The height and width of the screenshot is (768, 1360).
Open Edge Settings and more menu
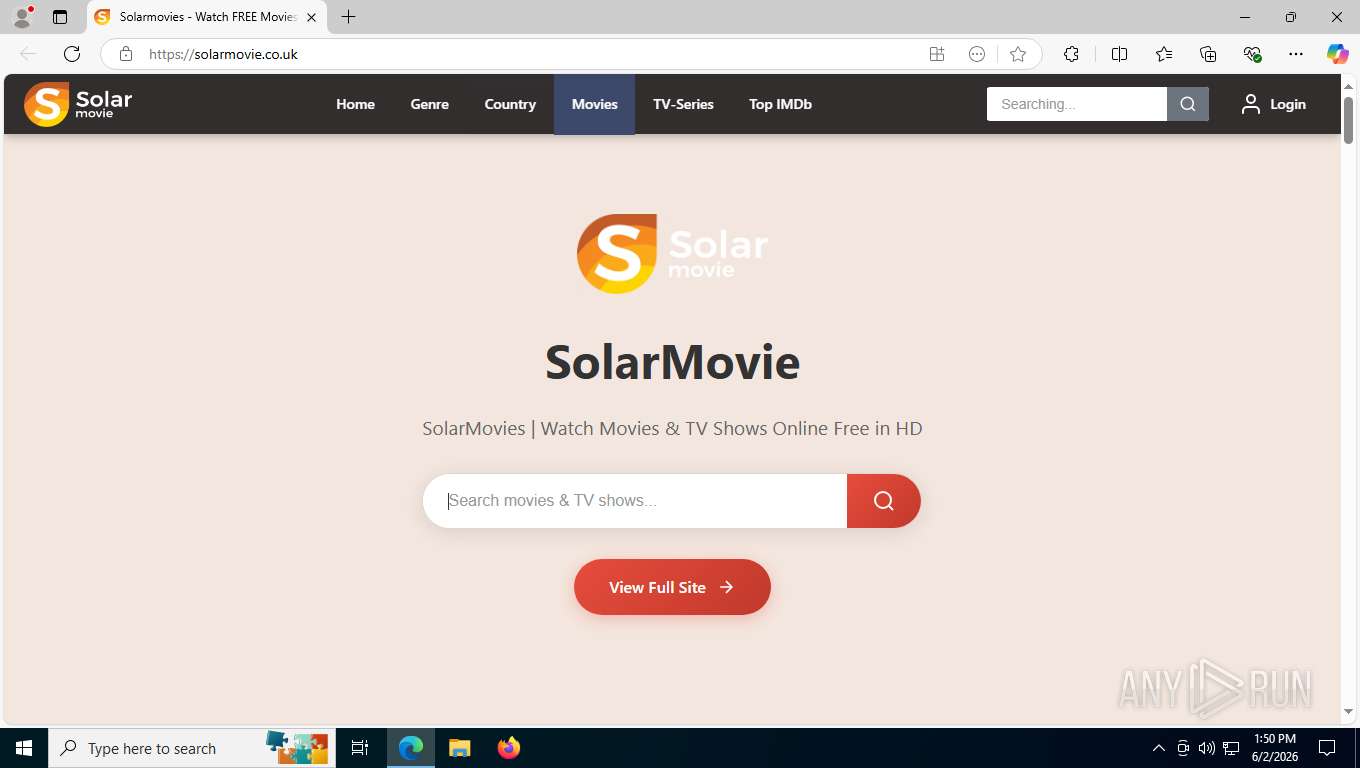pos(1296,54)
